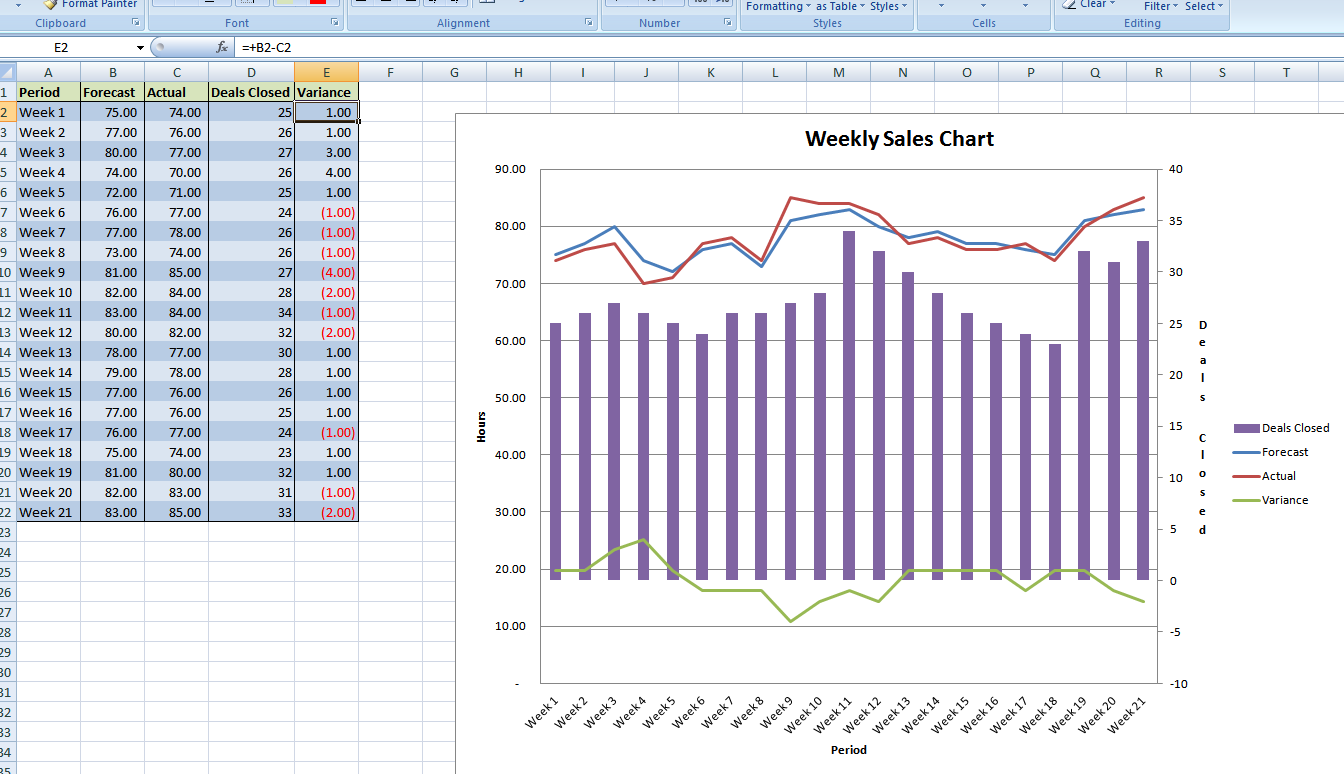The image size is (1344, 774).
Task: Open the Format as Table dropdown
Action: coord(840,6)
